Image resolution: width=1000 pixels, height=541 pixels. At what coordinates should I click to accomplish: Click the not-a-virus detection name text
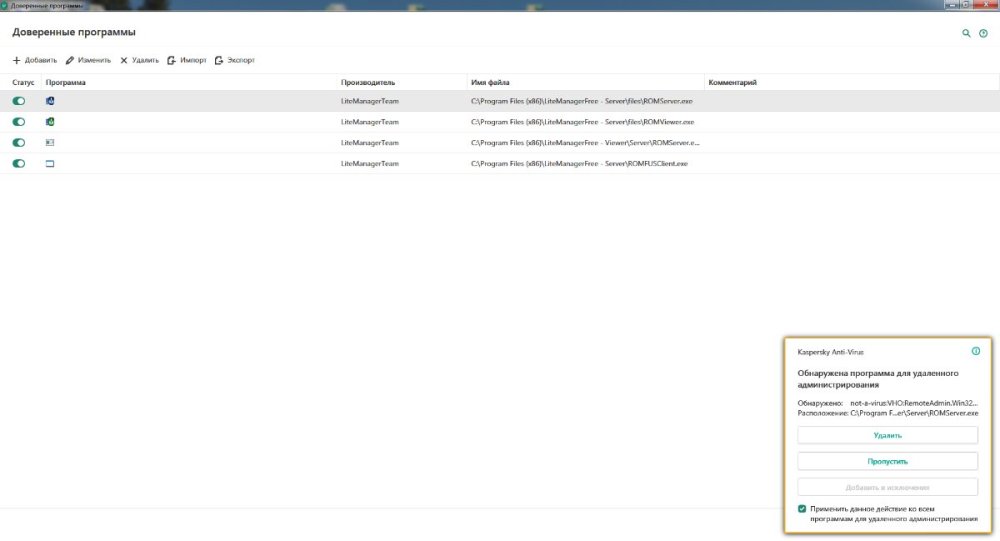point(913,403)
